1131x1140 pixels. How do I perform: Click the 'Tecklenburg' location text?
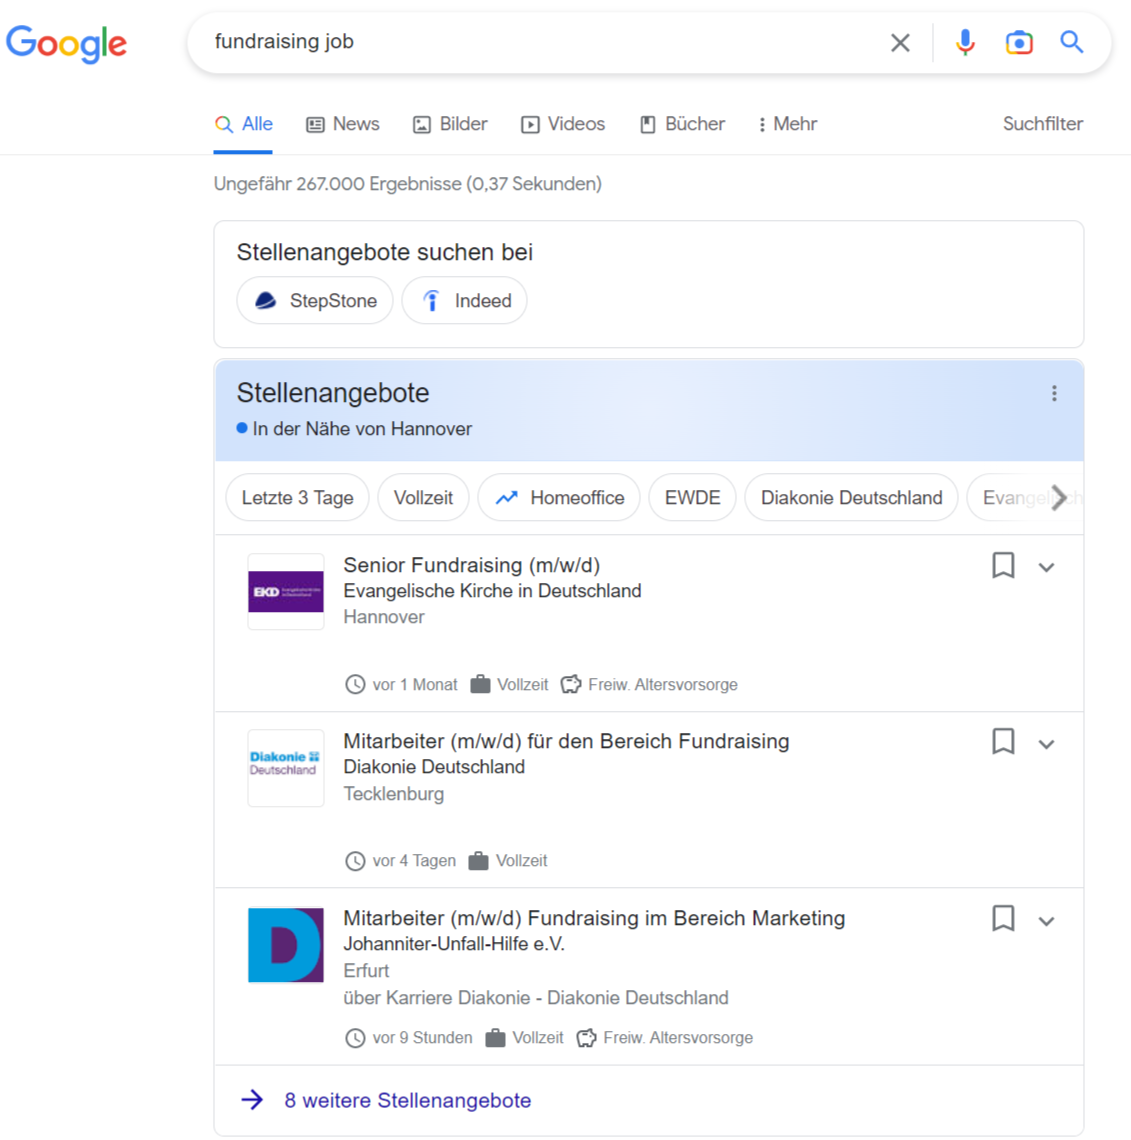coord(393,793)
